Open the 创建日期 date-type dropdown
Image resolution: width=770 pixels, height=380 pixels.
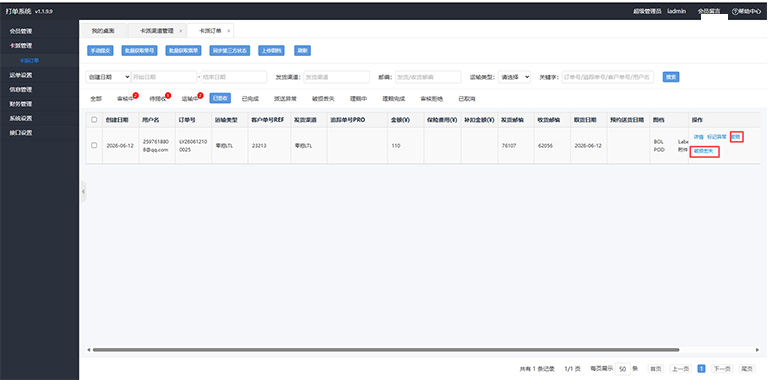[108, 77]
